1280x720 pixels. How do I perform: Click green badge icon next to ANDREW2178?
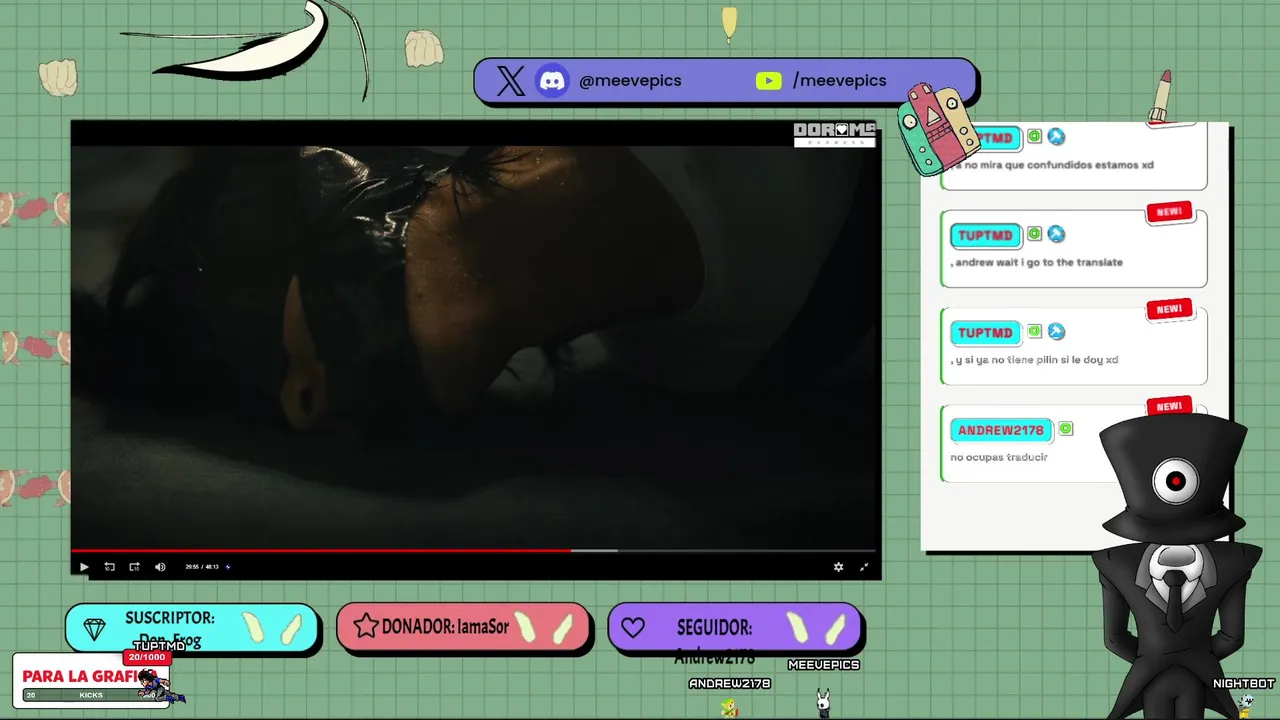tap(1066, 429)
